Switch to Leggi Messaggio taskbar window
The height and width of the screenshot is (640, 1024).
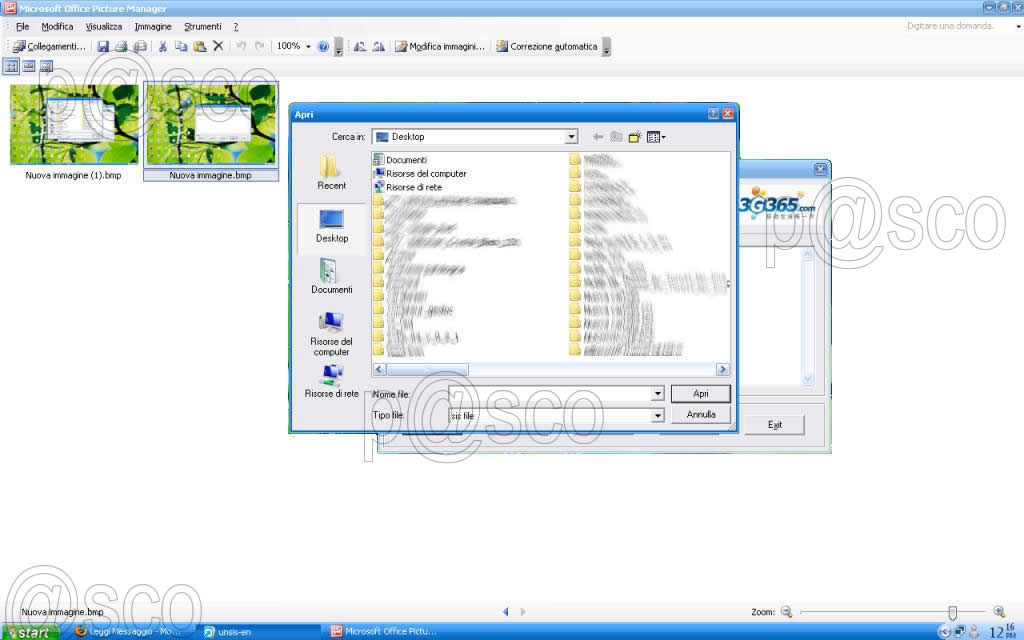(129, 632)
